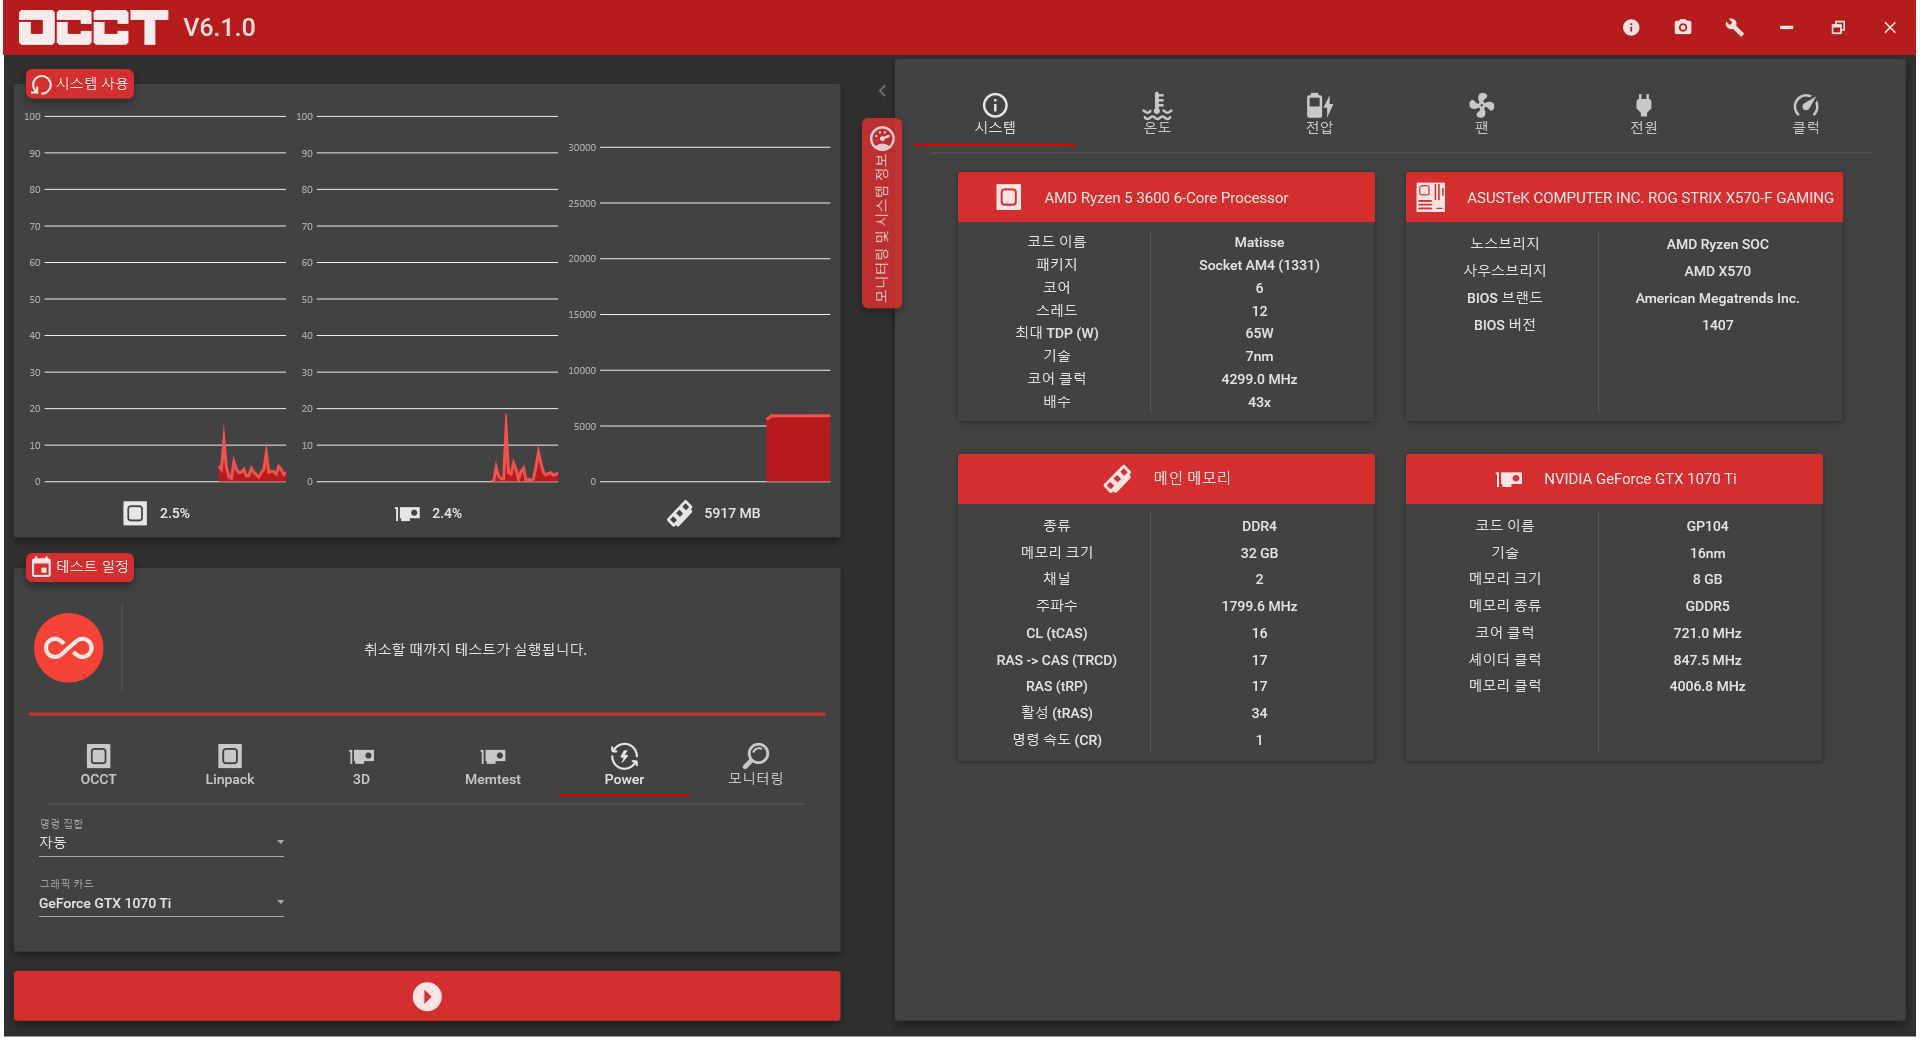Click the GPU usage graph spikes
This screenshot has height=1040, width=1920.
(524, 450)
